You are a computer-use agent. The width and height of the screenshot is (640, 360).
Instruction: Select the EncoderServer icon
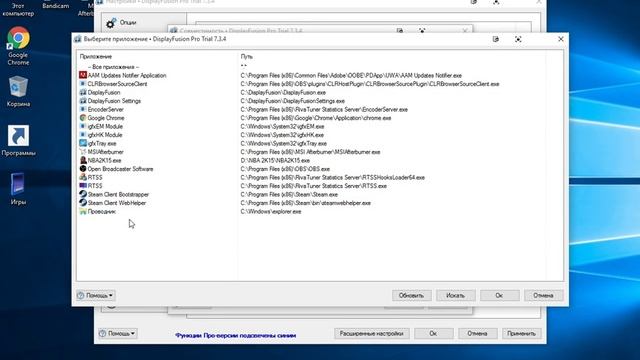(x=83, y=109)
